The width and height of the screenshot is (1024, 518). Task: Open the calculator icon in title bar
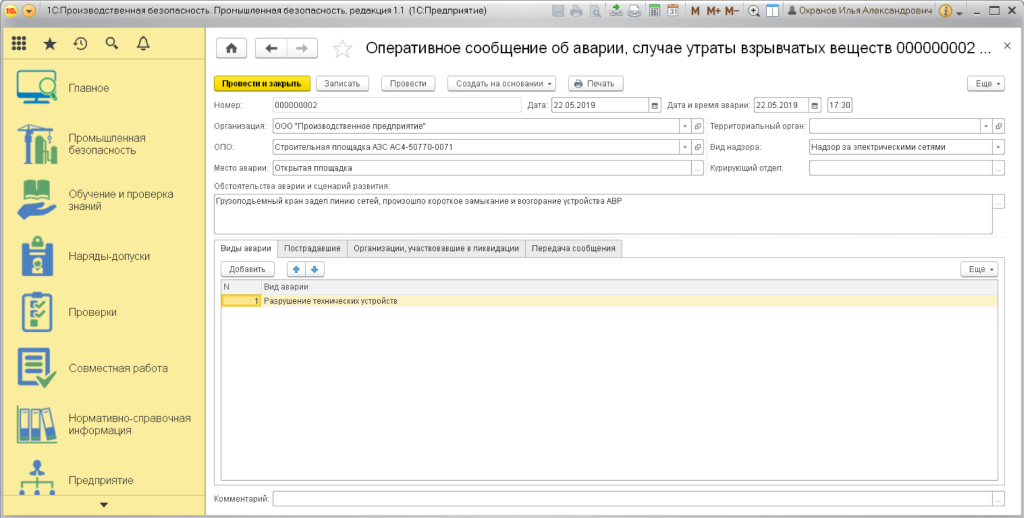(654, 11)
